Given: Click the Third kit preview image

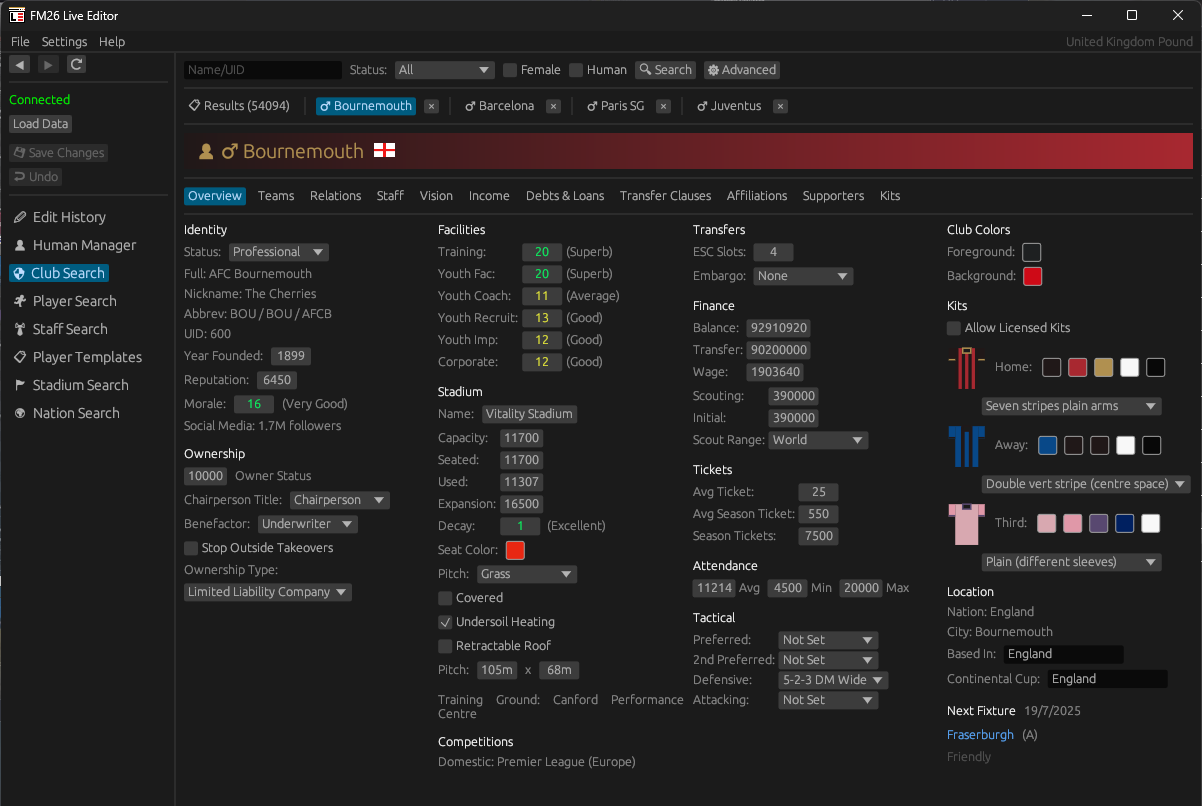Looking at the screenshot, I should pyautogui.click(x=966, y=524).
